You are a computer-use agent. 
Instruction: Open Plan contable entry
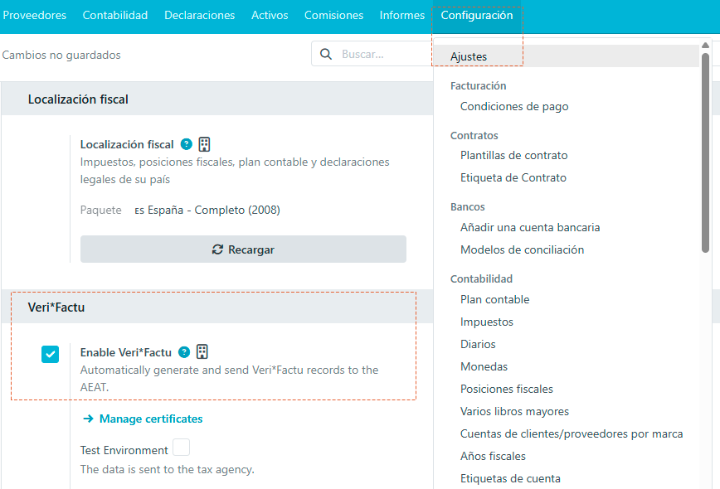(x=495, y=299)
